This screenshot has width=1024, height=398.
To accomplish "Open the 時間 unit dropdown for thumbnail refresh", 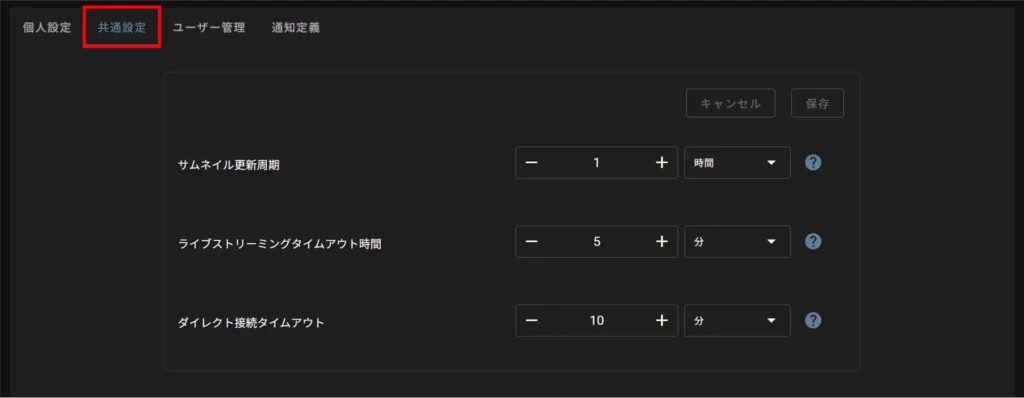I will click(x=737, y=163).
